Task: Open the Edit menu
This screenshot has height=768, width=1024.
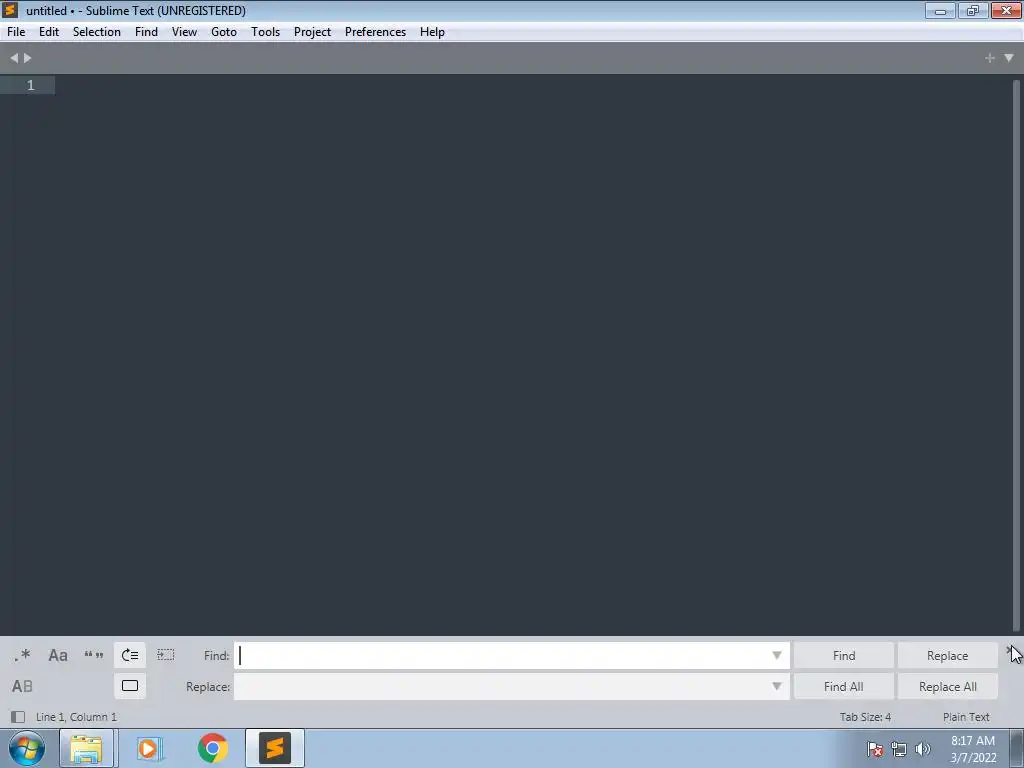Action: [x=49, y=32]
